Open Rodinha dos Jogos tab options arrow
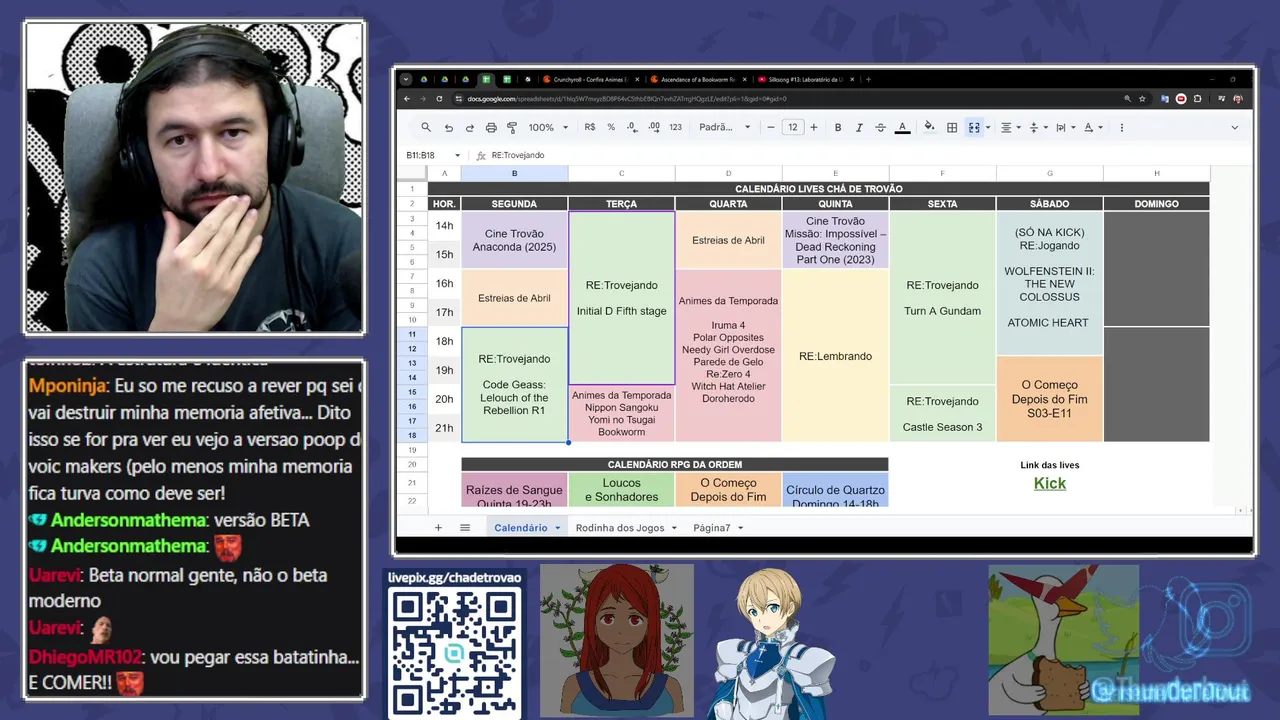 click(674, 528)
